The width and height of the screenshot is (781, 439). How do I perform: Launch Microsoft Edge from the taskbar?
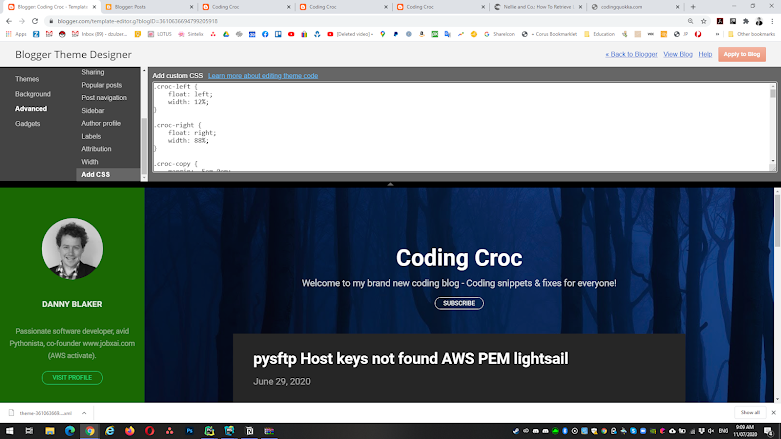(70, 431)
